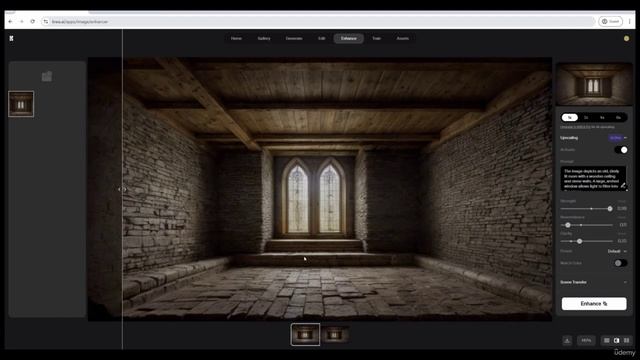The height and width of the screenshot is (360, 640).
Task: Go to the Generate tab
Action: coord(294,38)
